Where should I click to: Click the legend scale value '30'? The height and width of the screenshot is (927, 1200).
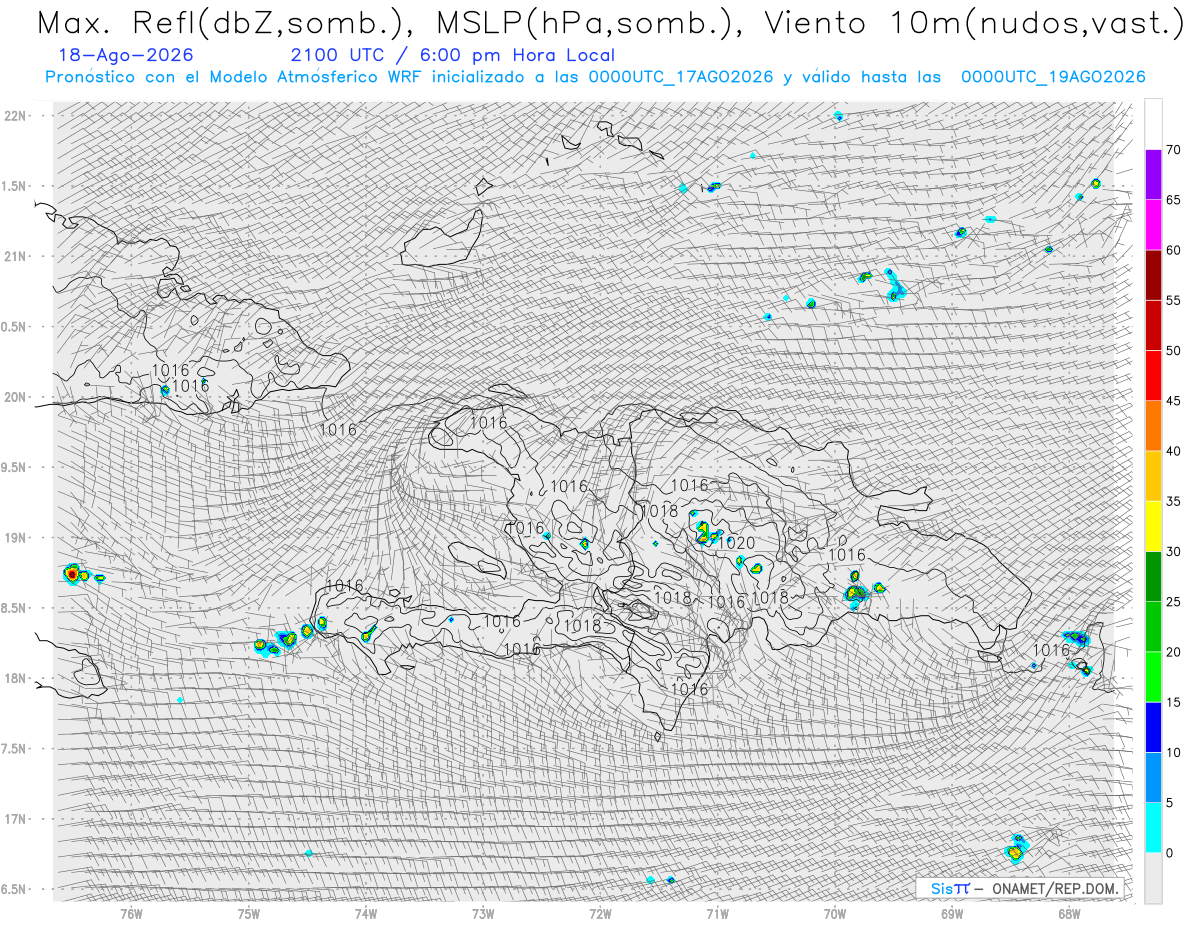coord(1173,551)
